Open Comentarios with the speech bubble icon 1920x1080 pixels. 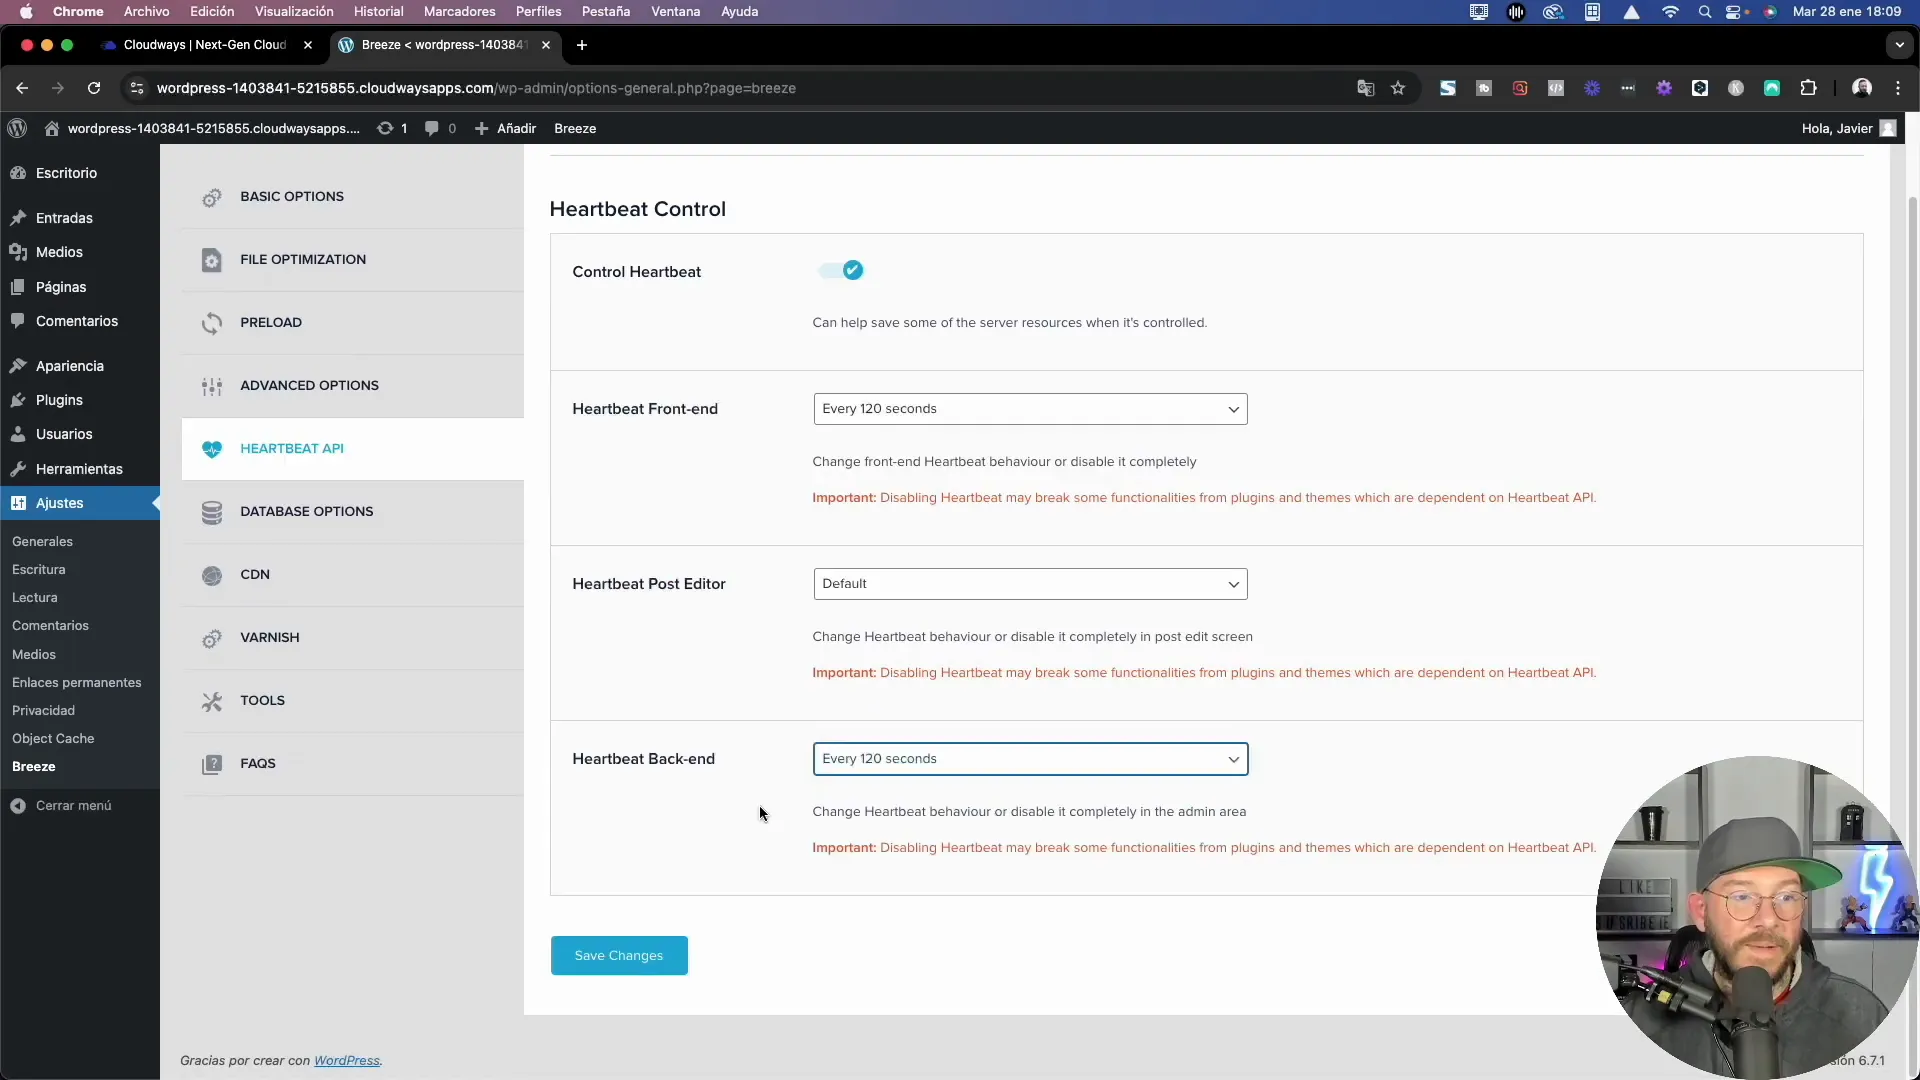click(x=80, y=321)
